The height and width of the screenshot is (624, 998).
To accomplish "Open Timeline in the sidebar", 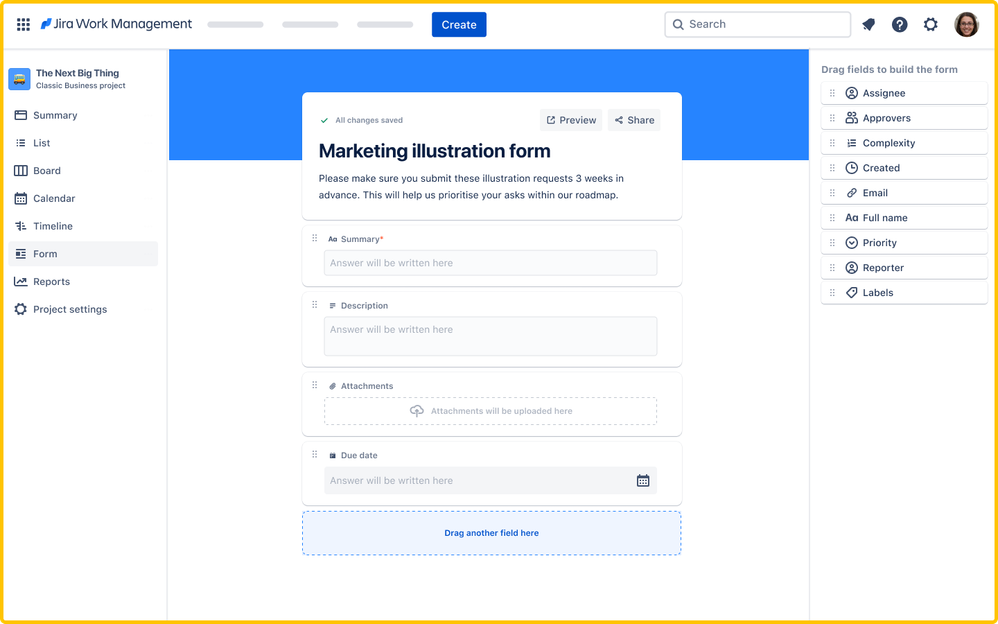I will click(83, 226).
